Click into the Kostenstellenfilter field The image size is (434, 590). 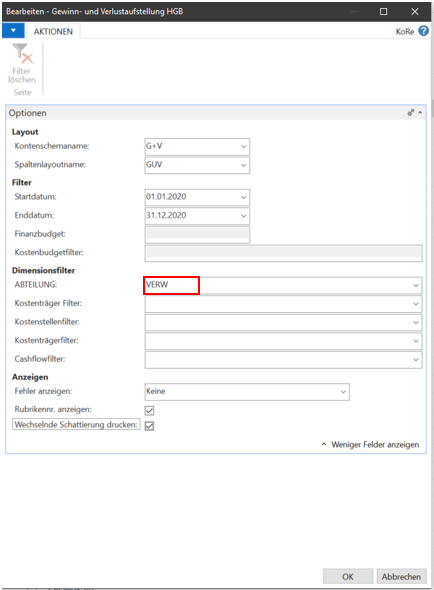tap(283, 322)
